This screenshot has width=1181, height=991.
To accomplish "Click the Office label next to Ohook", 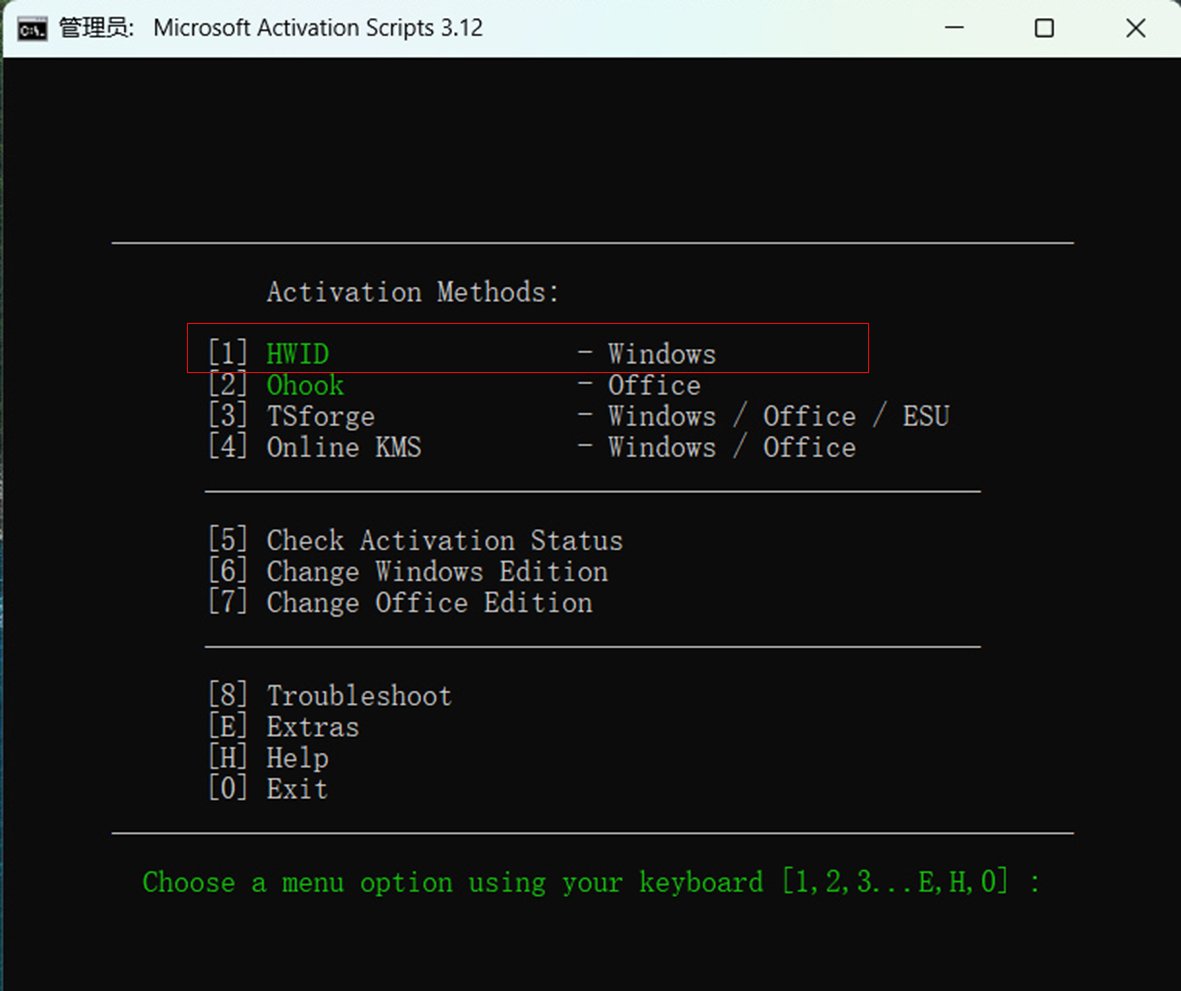I will [x=655, y=386].
